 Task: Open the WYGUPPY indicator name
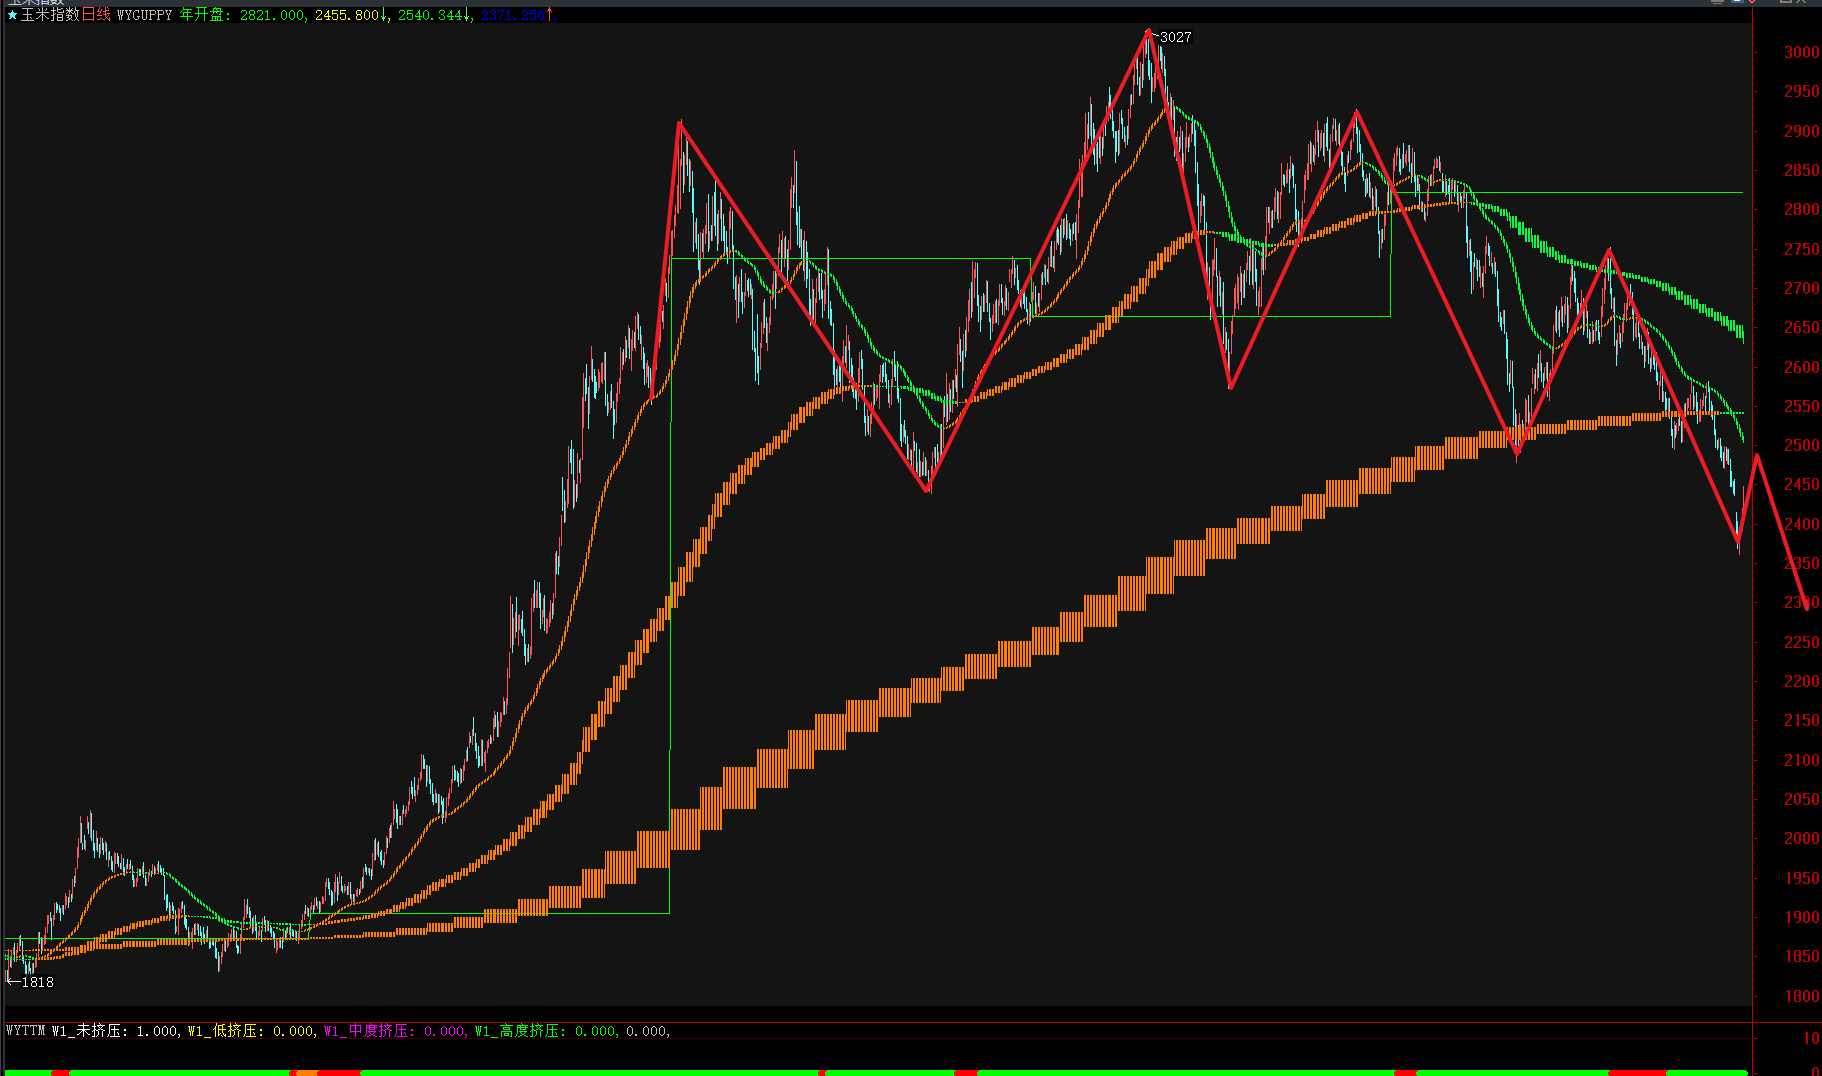[x=144, y=15]
